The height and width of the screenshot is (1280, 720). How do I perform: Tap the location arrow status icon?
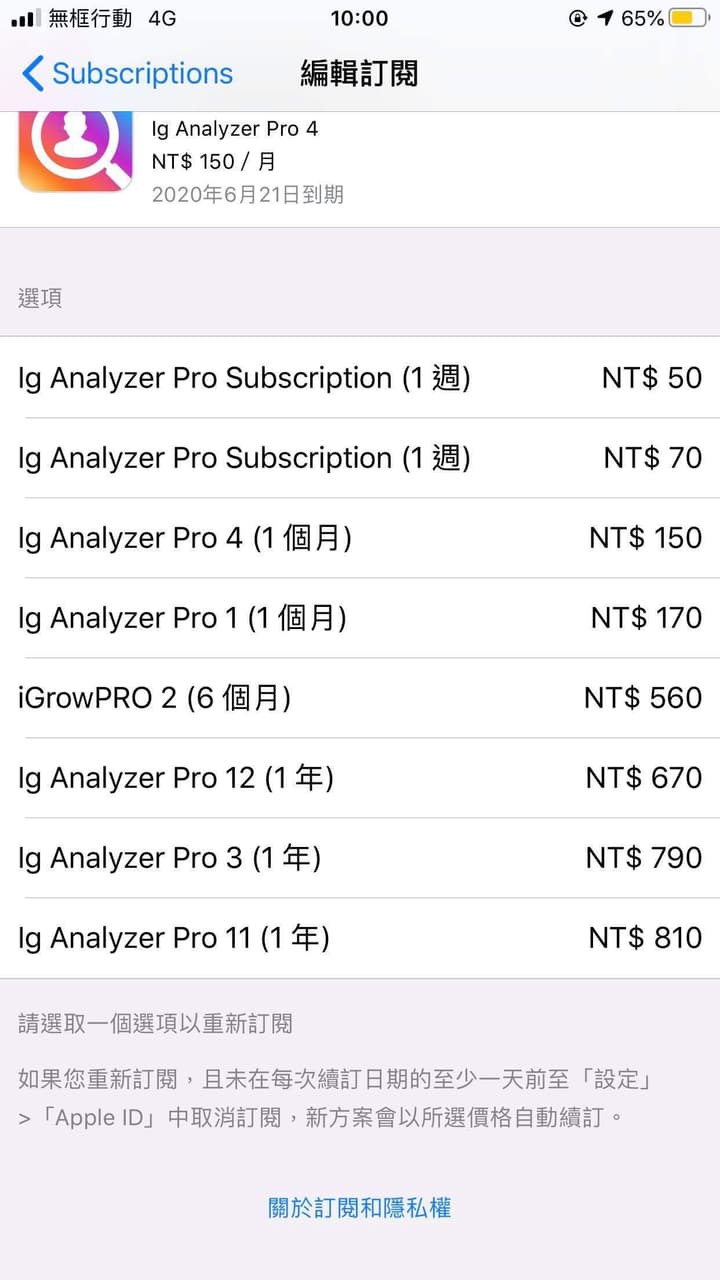pyautogui.click(x=605, y=18)
